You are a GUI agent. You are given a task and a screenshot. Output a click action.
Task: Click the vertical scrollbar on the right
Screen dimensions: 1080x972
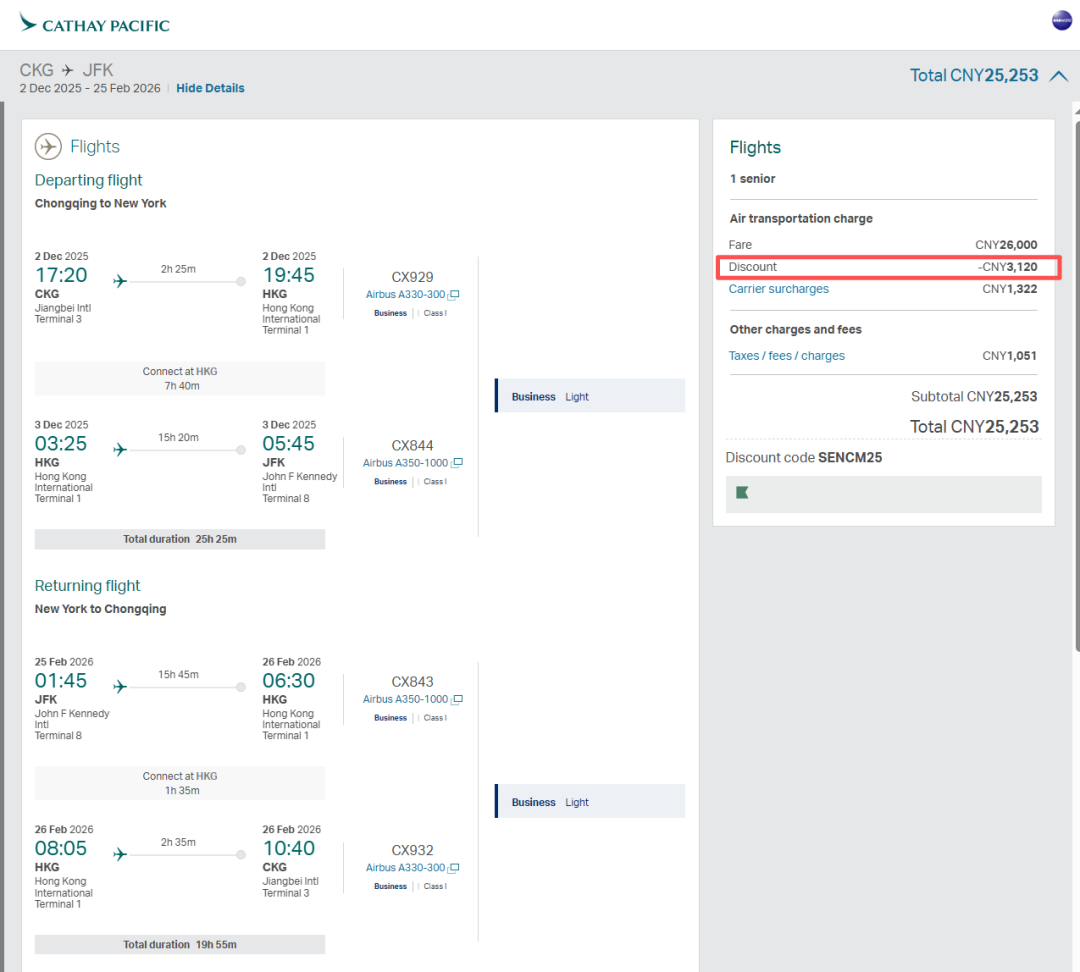tap(1076, 400)
